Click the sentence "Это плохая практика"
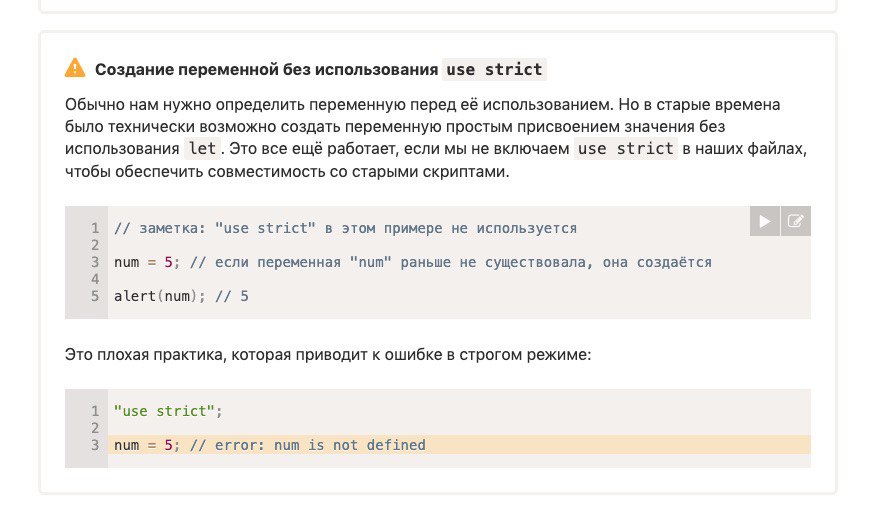Viewport: 894px width, 516px height. pos(328,355)
